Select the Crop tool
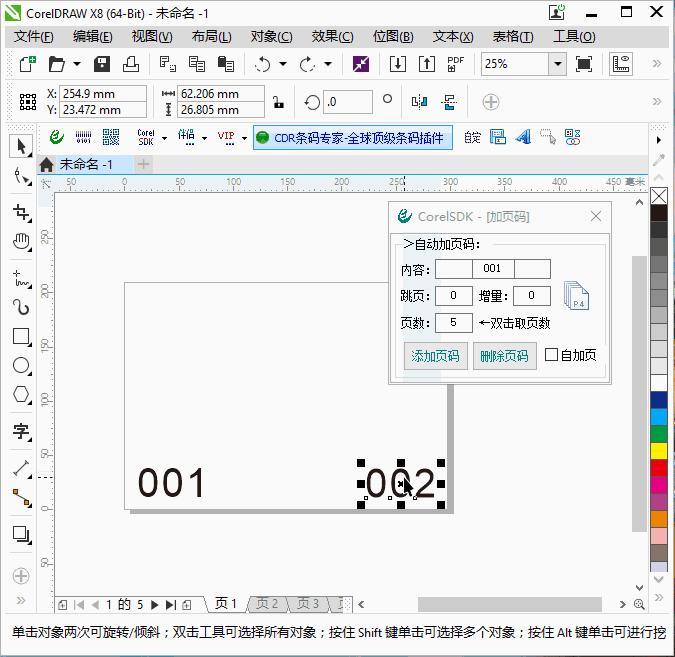Screen dimensions: 675x657 [x=22, y=213]
